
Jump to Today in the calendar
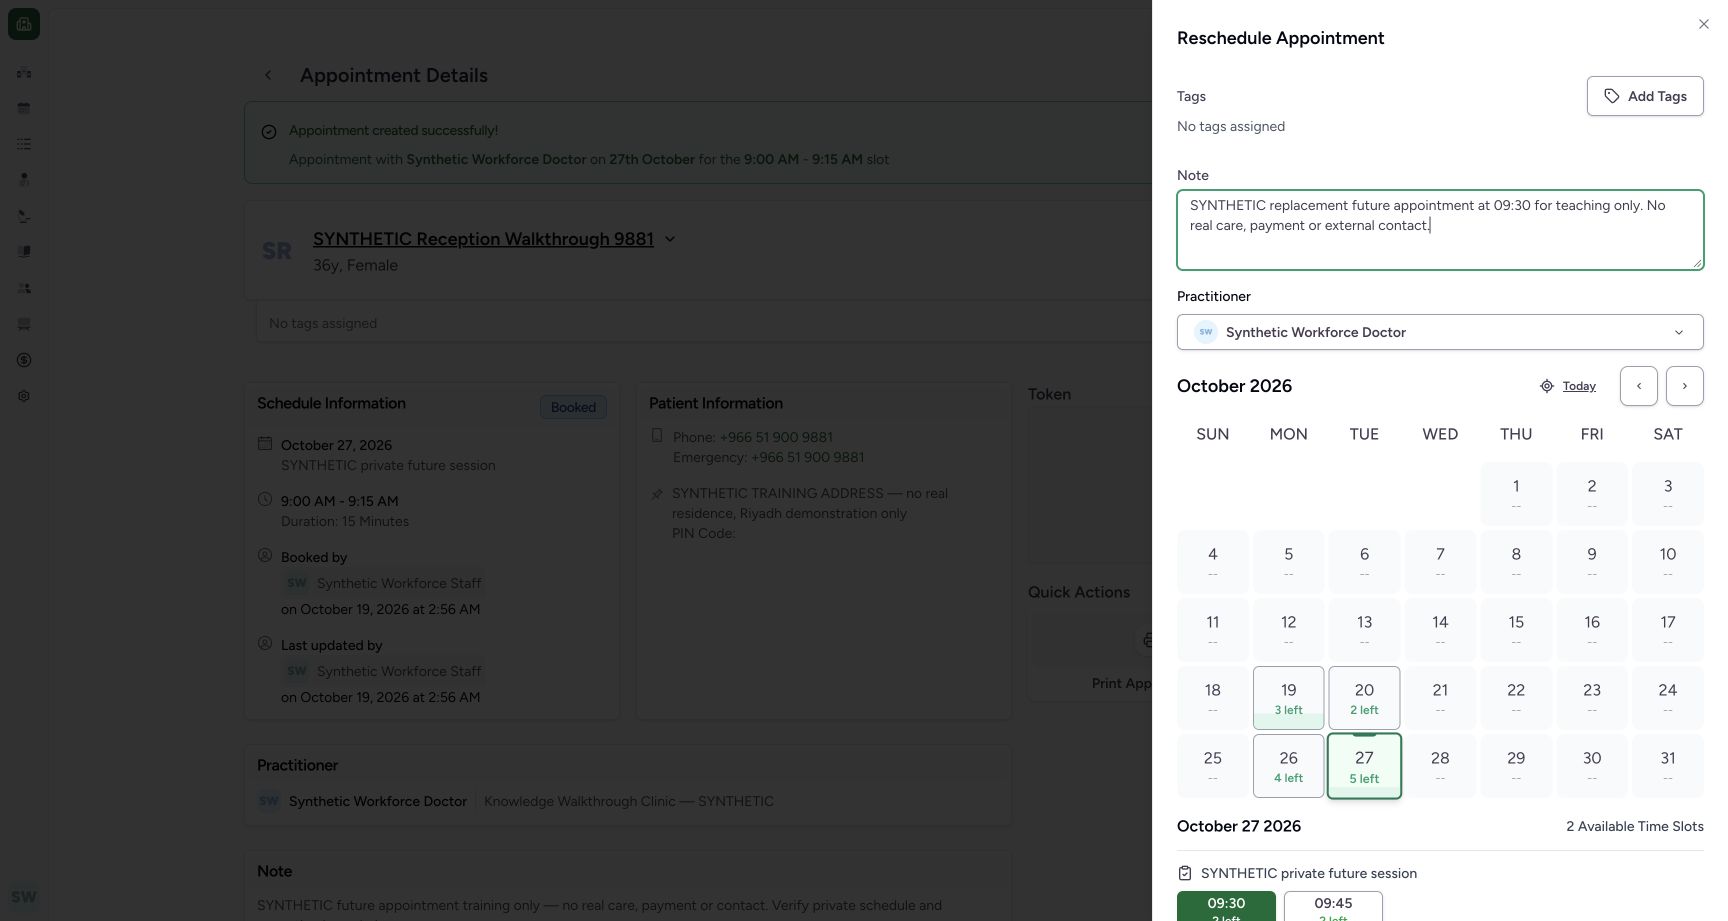click(x=1579, y=386)
